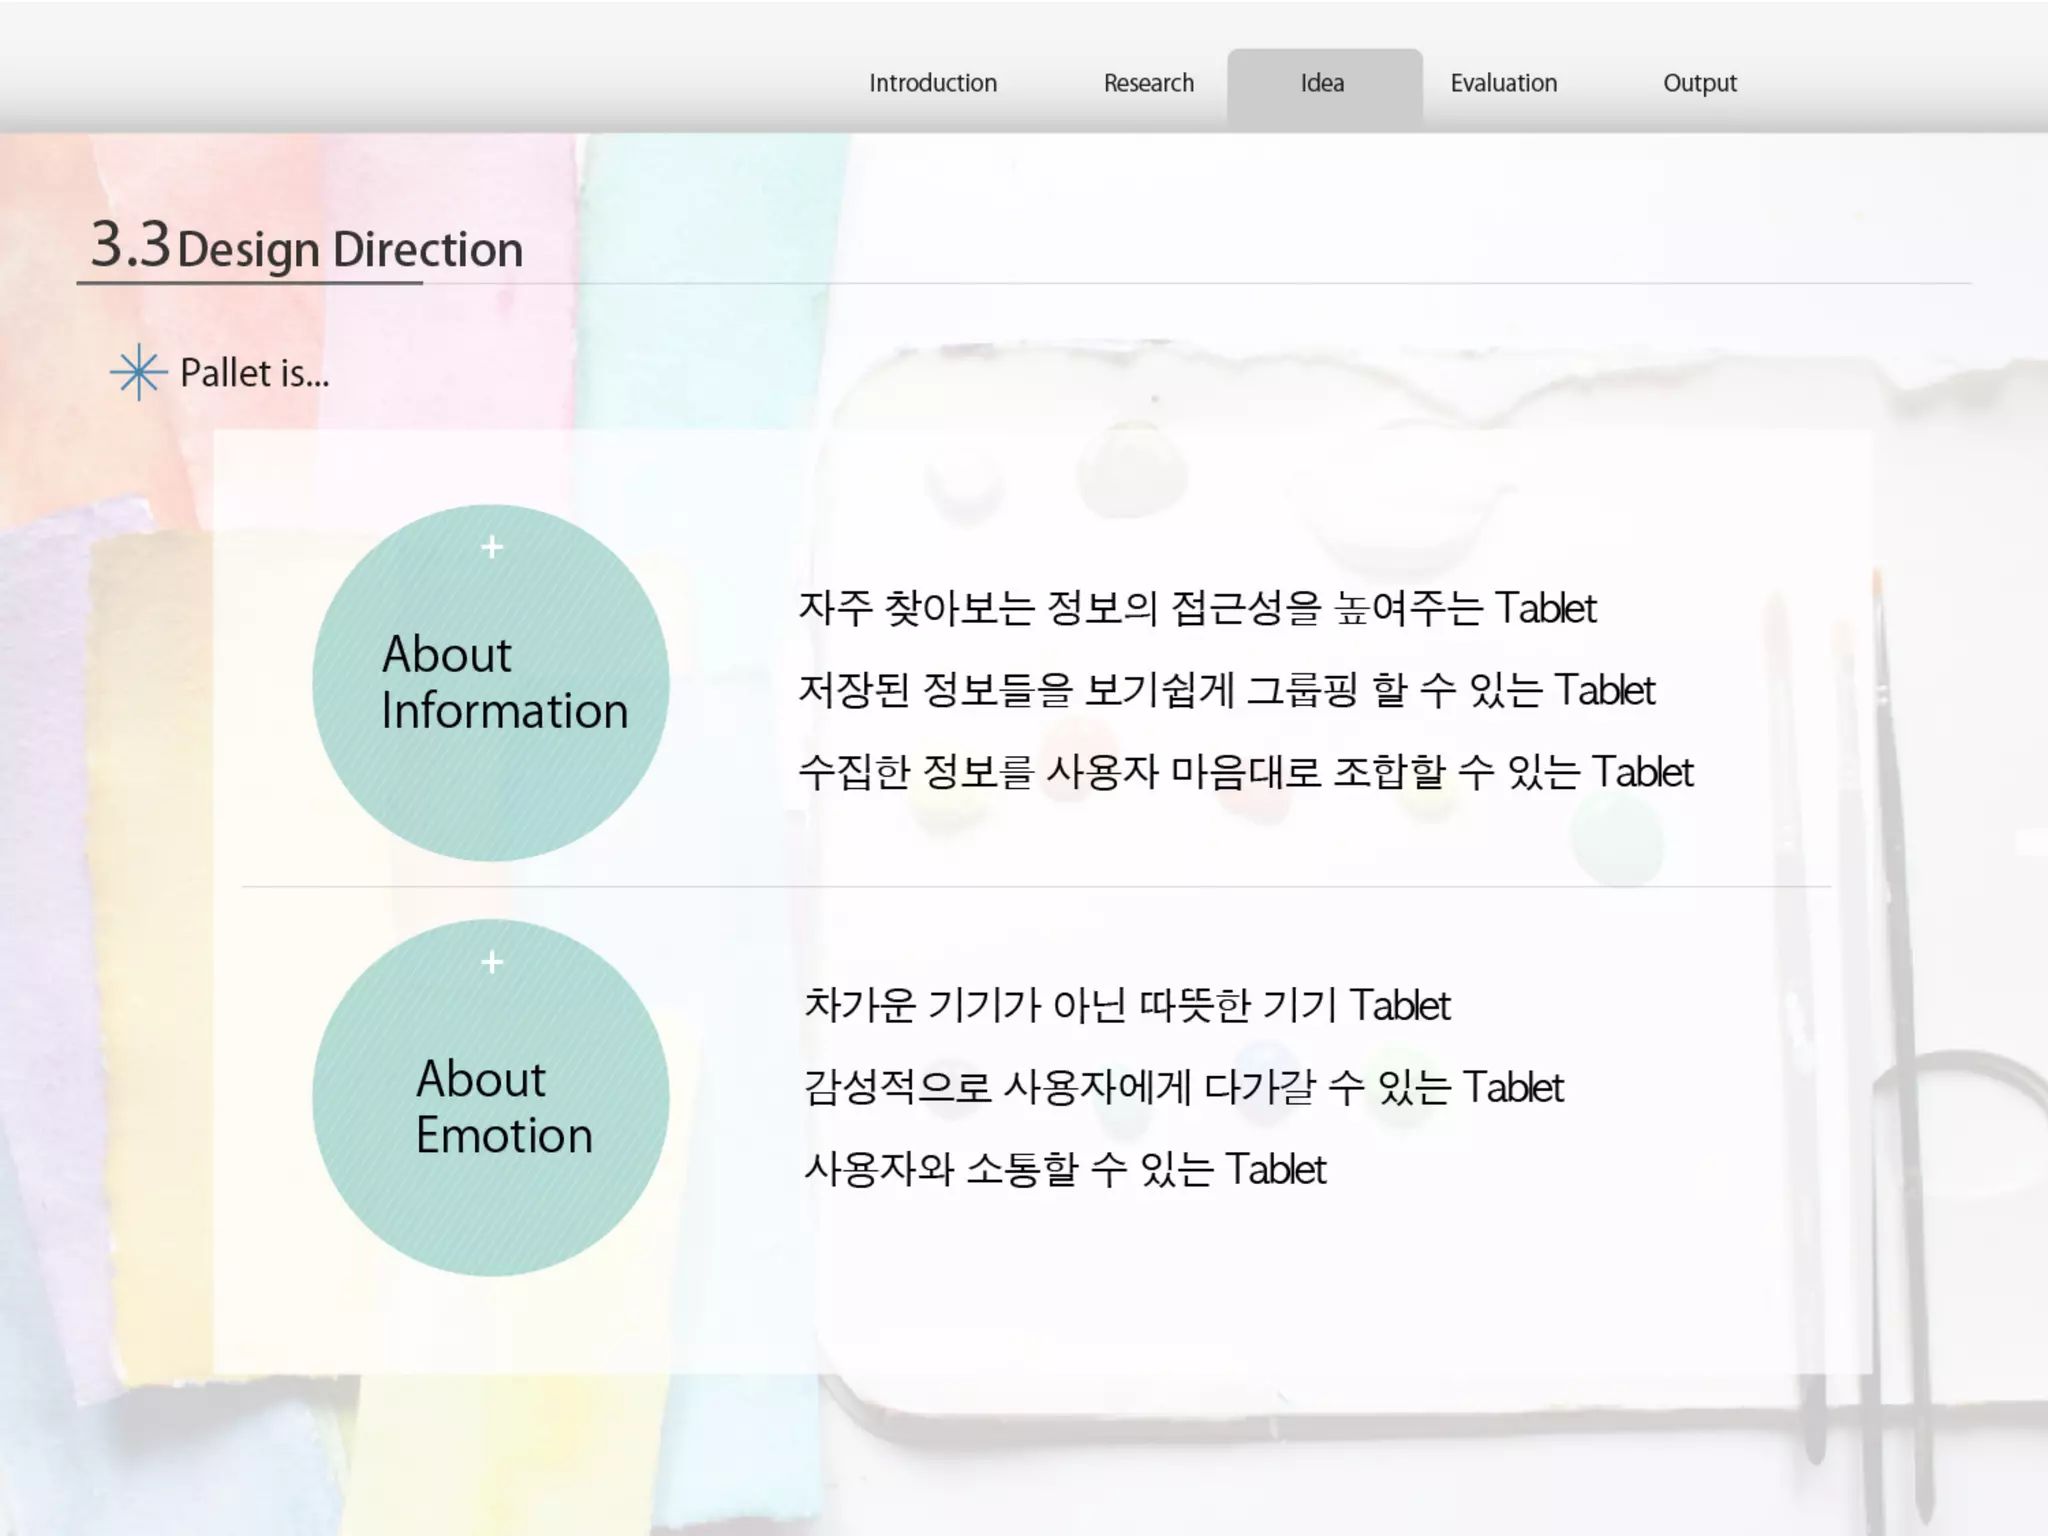This screenshot has width=2048, height=1536.
Task: Click line '차가운 기기가 아닌 따뜻한 기기 Tablet'
Action: [1126, 1005]
